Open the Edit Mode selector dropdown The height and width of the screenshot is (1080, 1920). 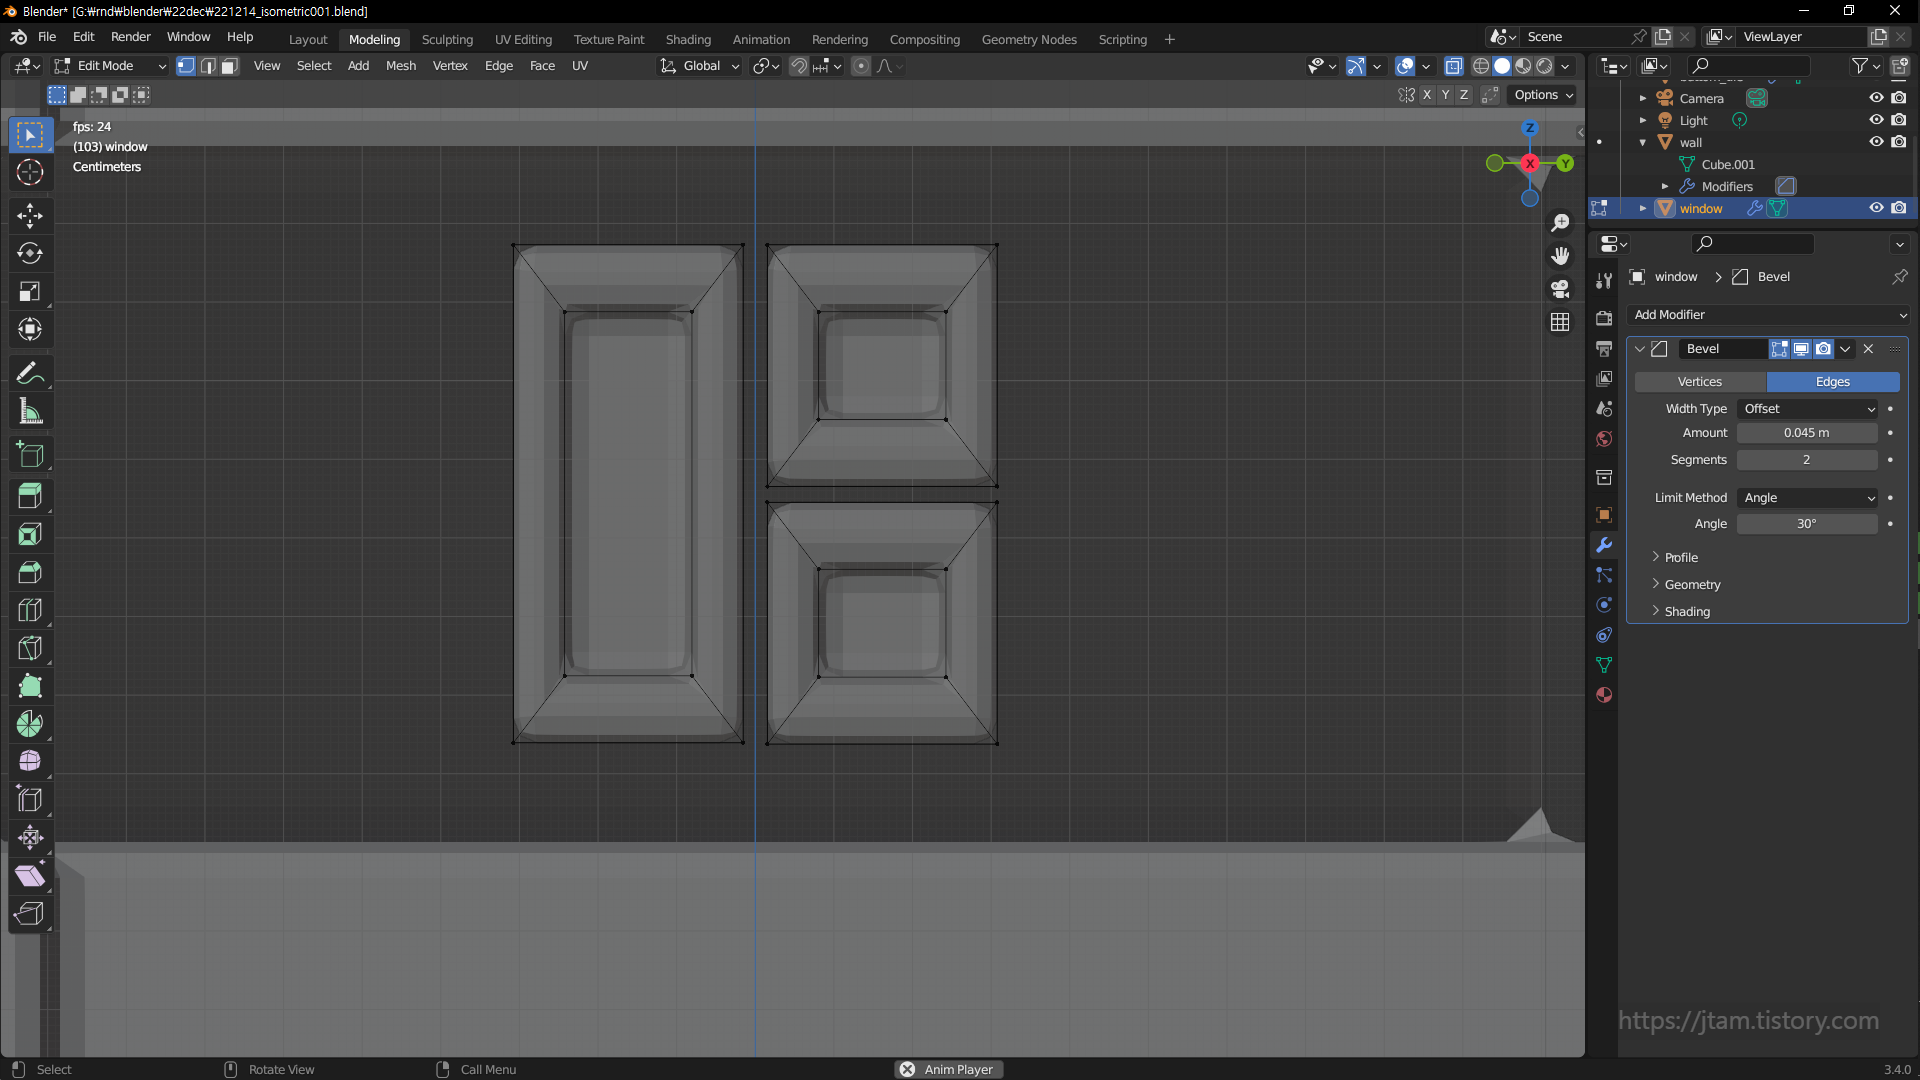pos(110,66)
